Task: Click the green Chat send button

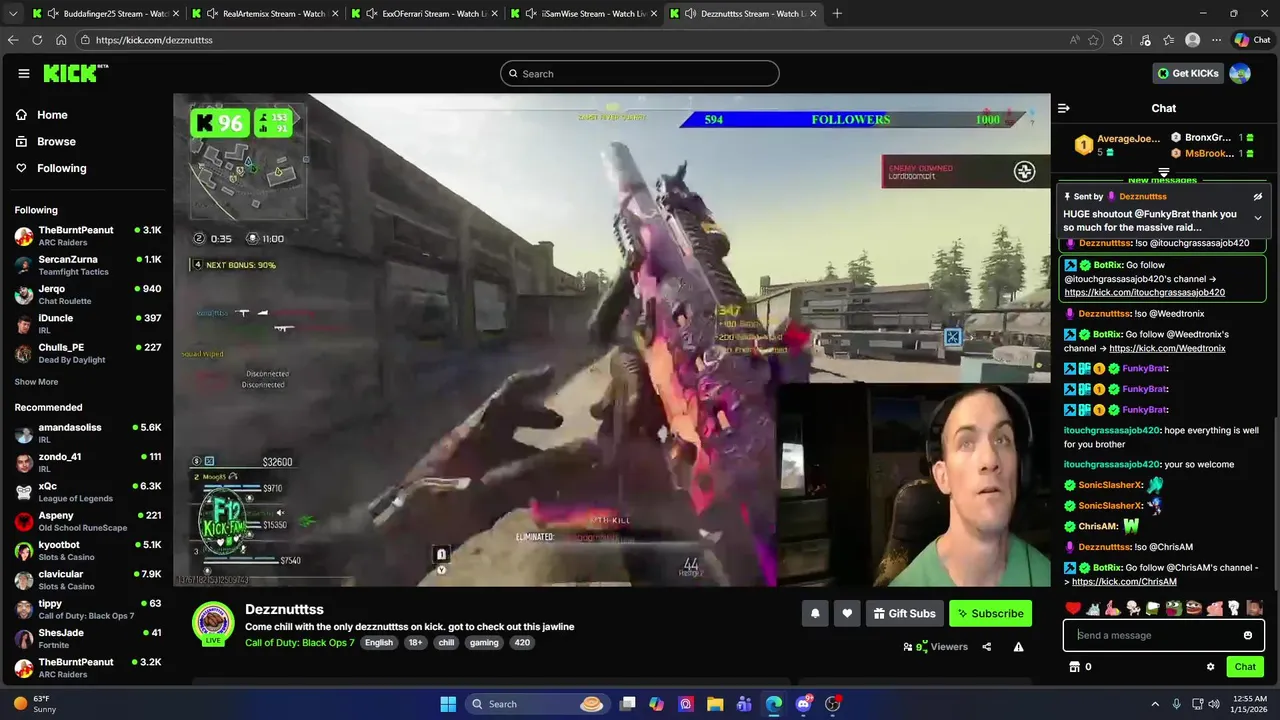Action: click(1245, 667)
